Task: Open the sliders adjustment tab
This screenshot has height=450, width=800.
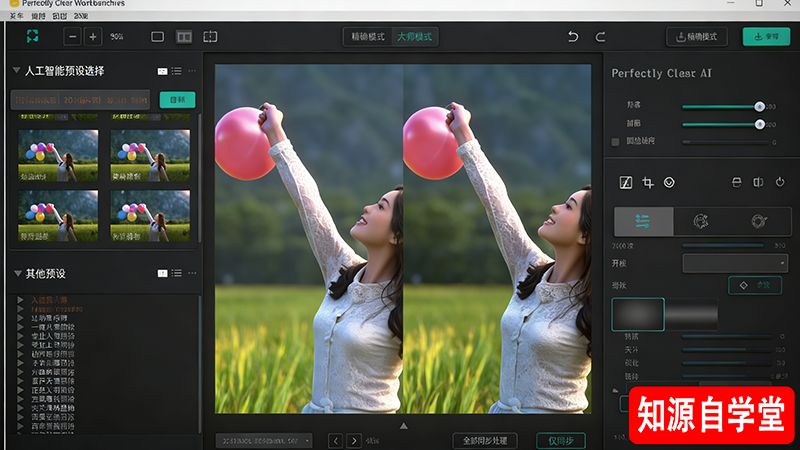Action: tap(642, 221)
